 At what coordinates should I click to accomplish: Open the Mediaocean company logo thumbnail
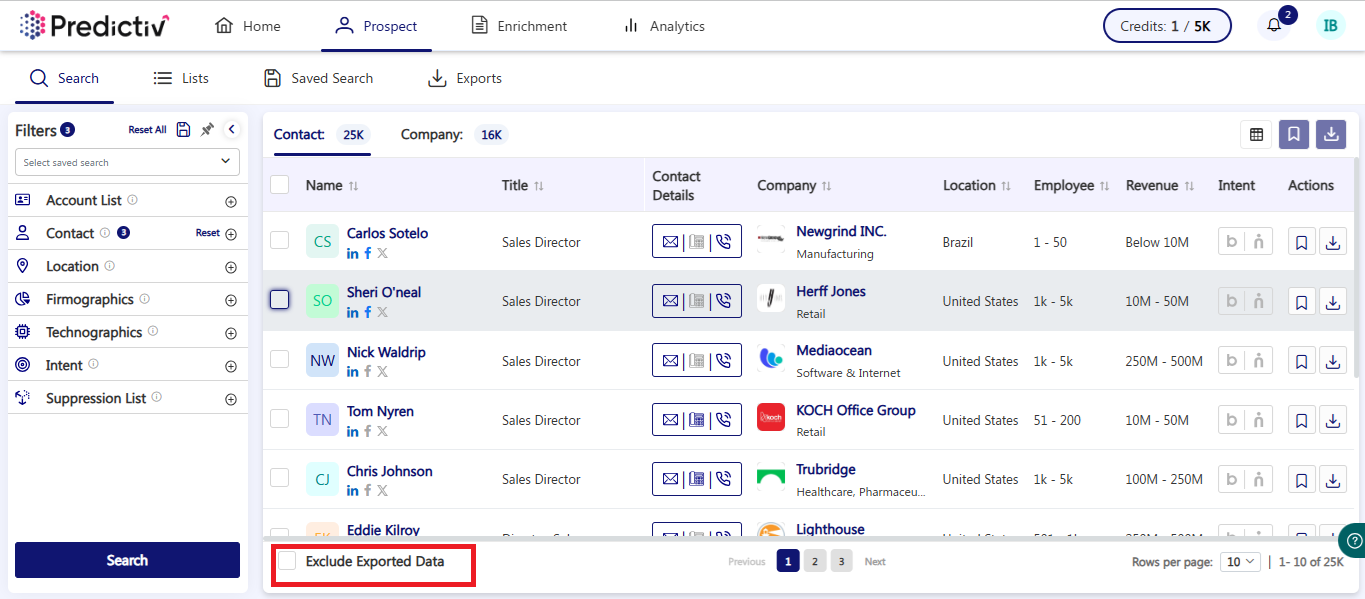click(x=771, y=357)
